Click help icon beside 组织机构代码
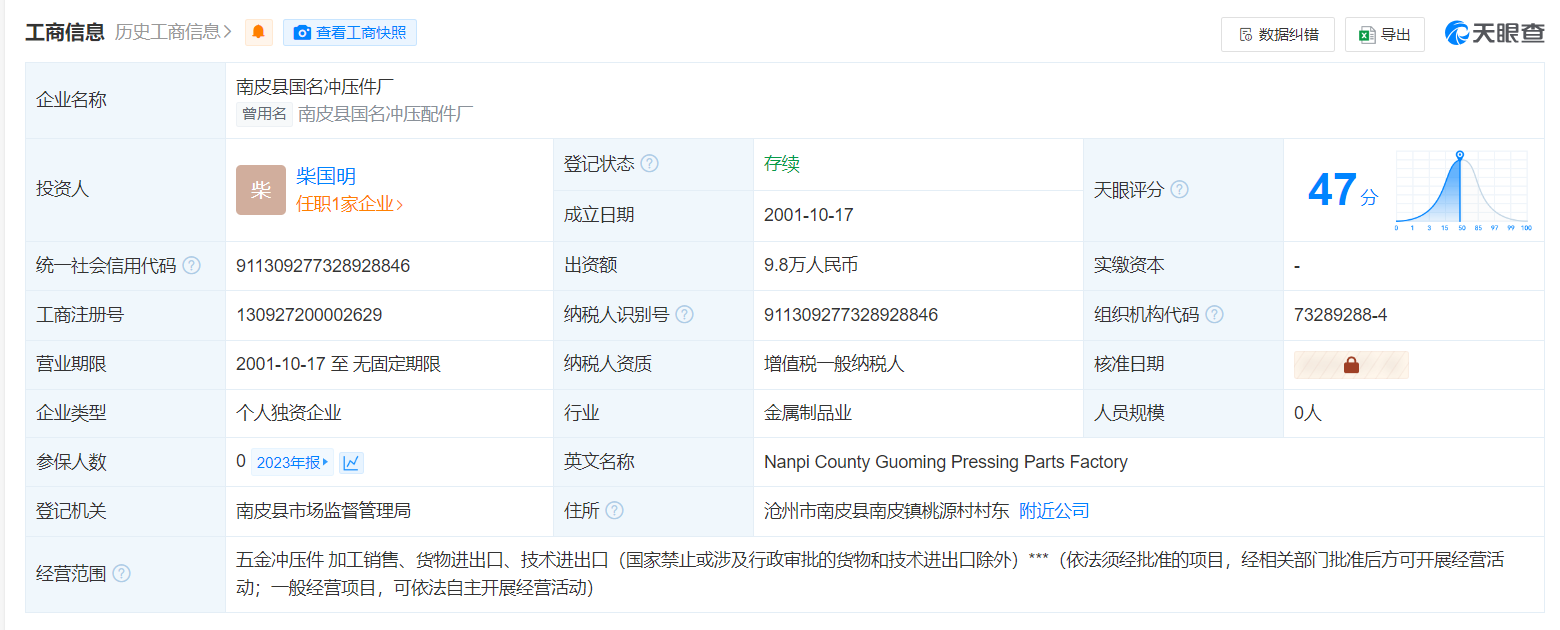The image size is (1560, 630). [x=1214, y=315]
